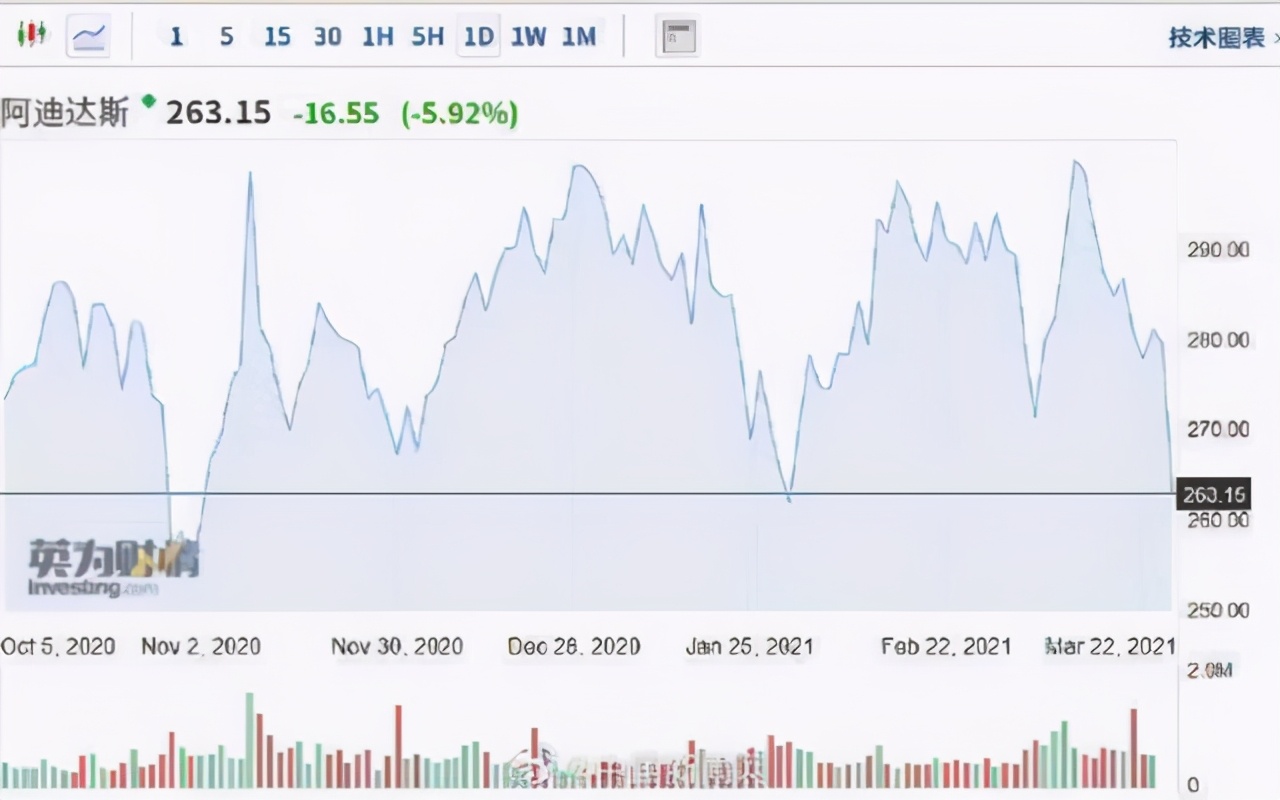
Task: Choose the 1D timeframe
Action: [478, 37]
